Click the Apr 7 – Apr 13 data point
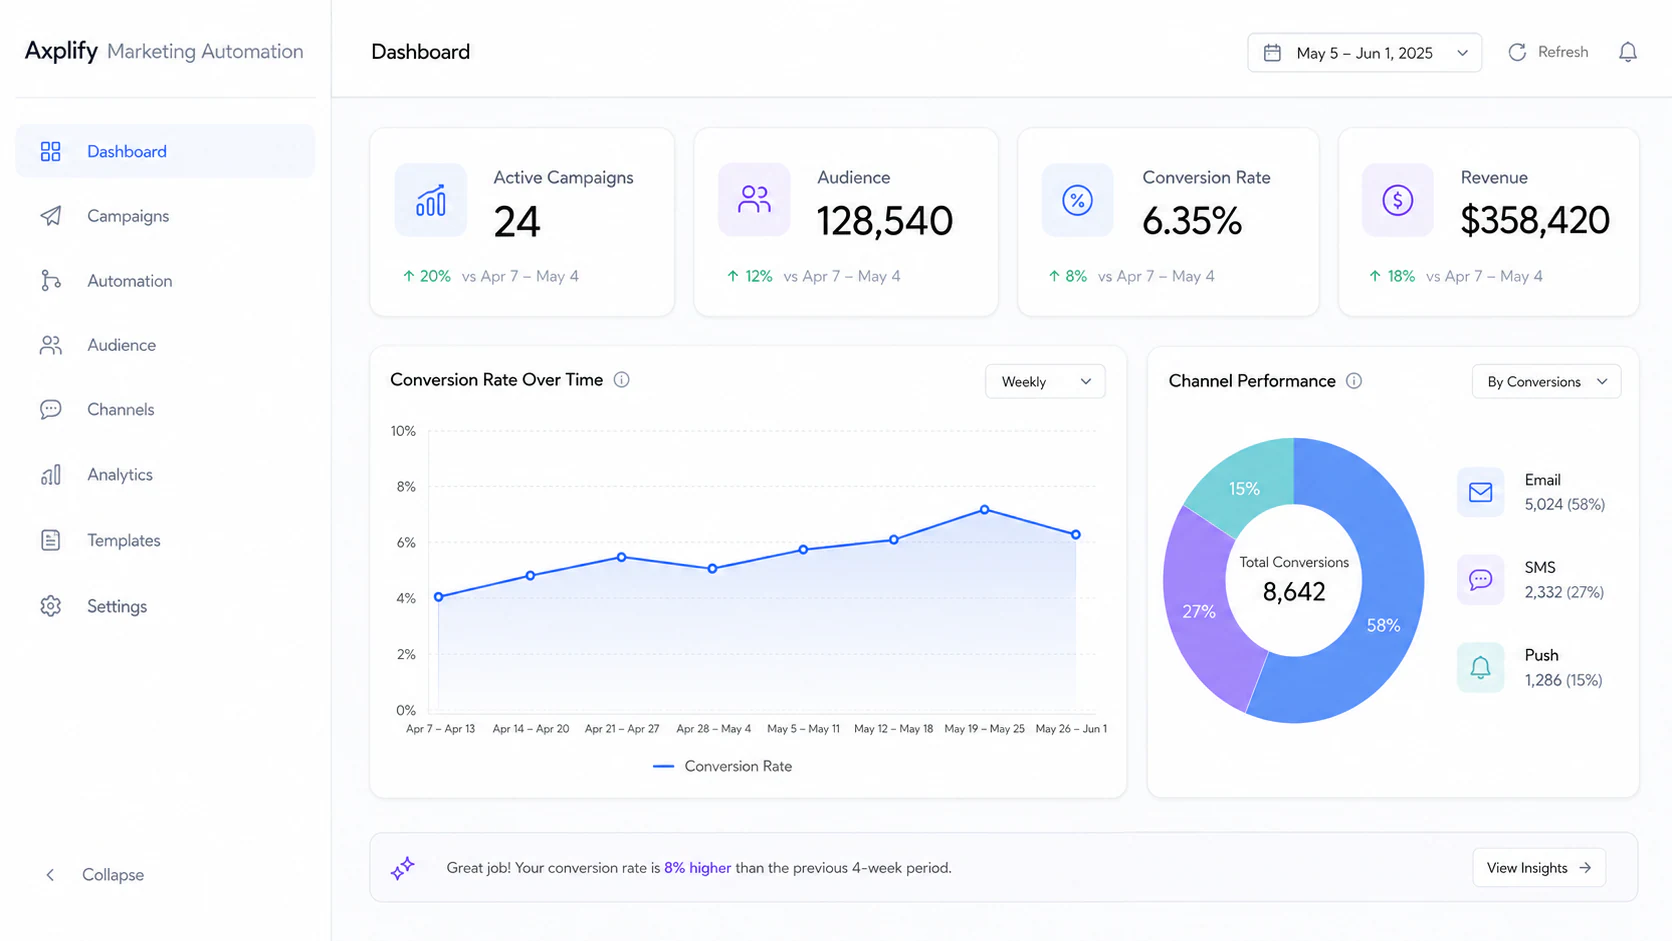The image size is (1672, 941). coord(439,597)
